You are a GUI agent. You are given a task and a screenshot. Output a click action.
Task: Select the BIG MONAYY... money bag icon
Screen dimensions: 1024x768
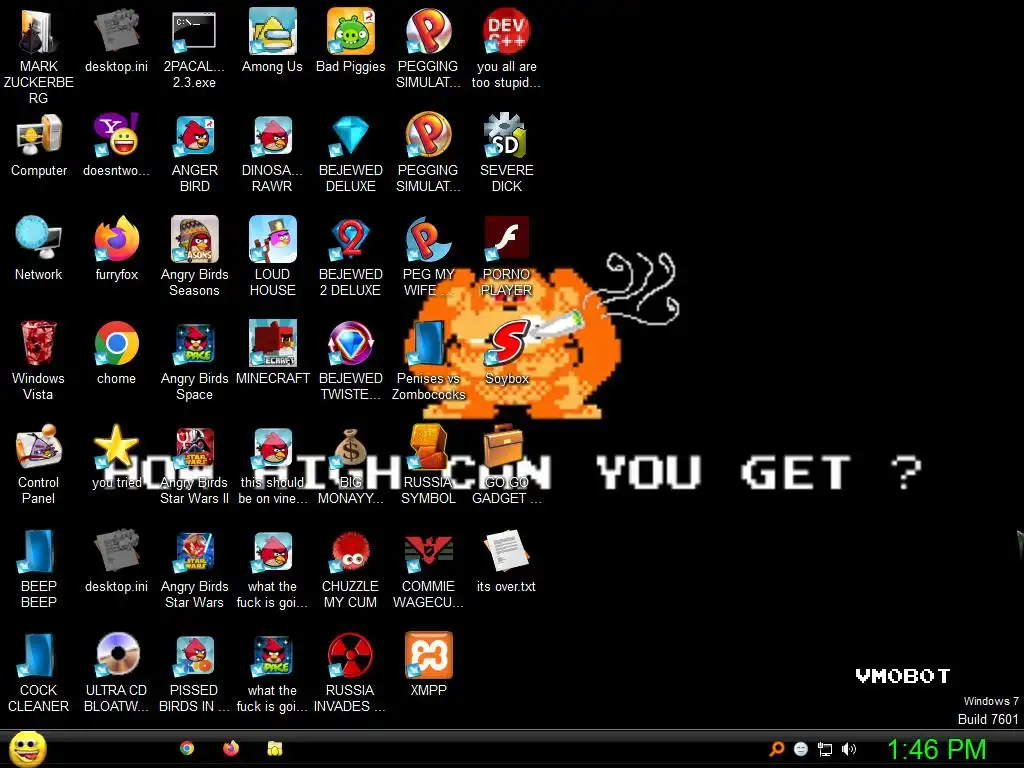click(x=351, y=447)
